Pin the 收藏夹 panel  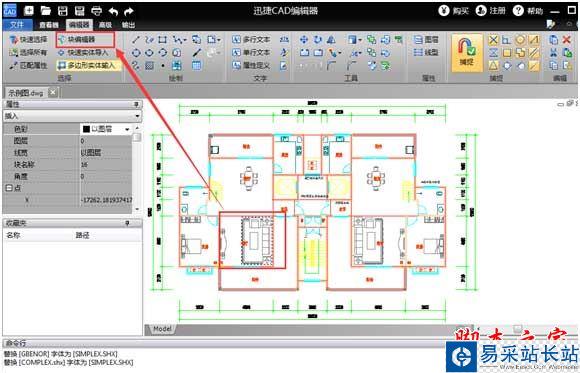point(127,223)
